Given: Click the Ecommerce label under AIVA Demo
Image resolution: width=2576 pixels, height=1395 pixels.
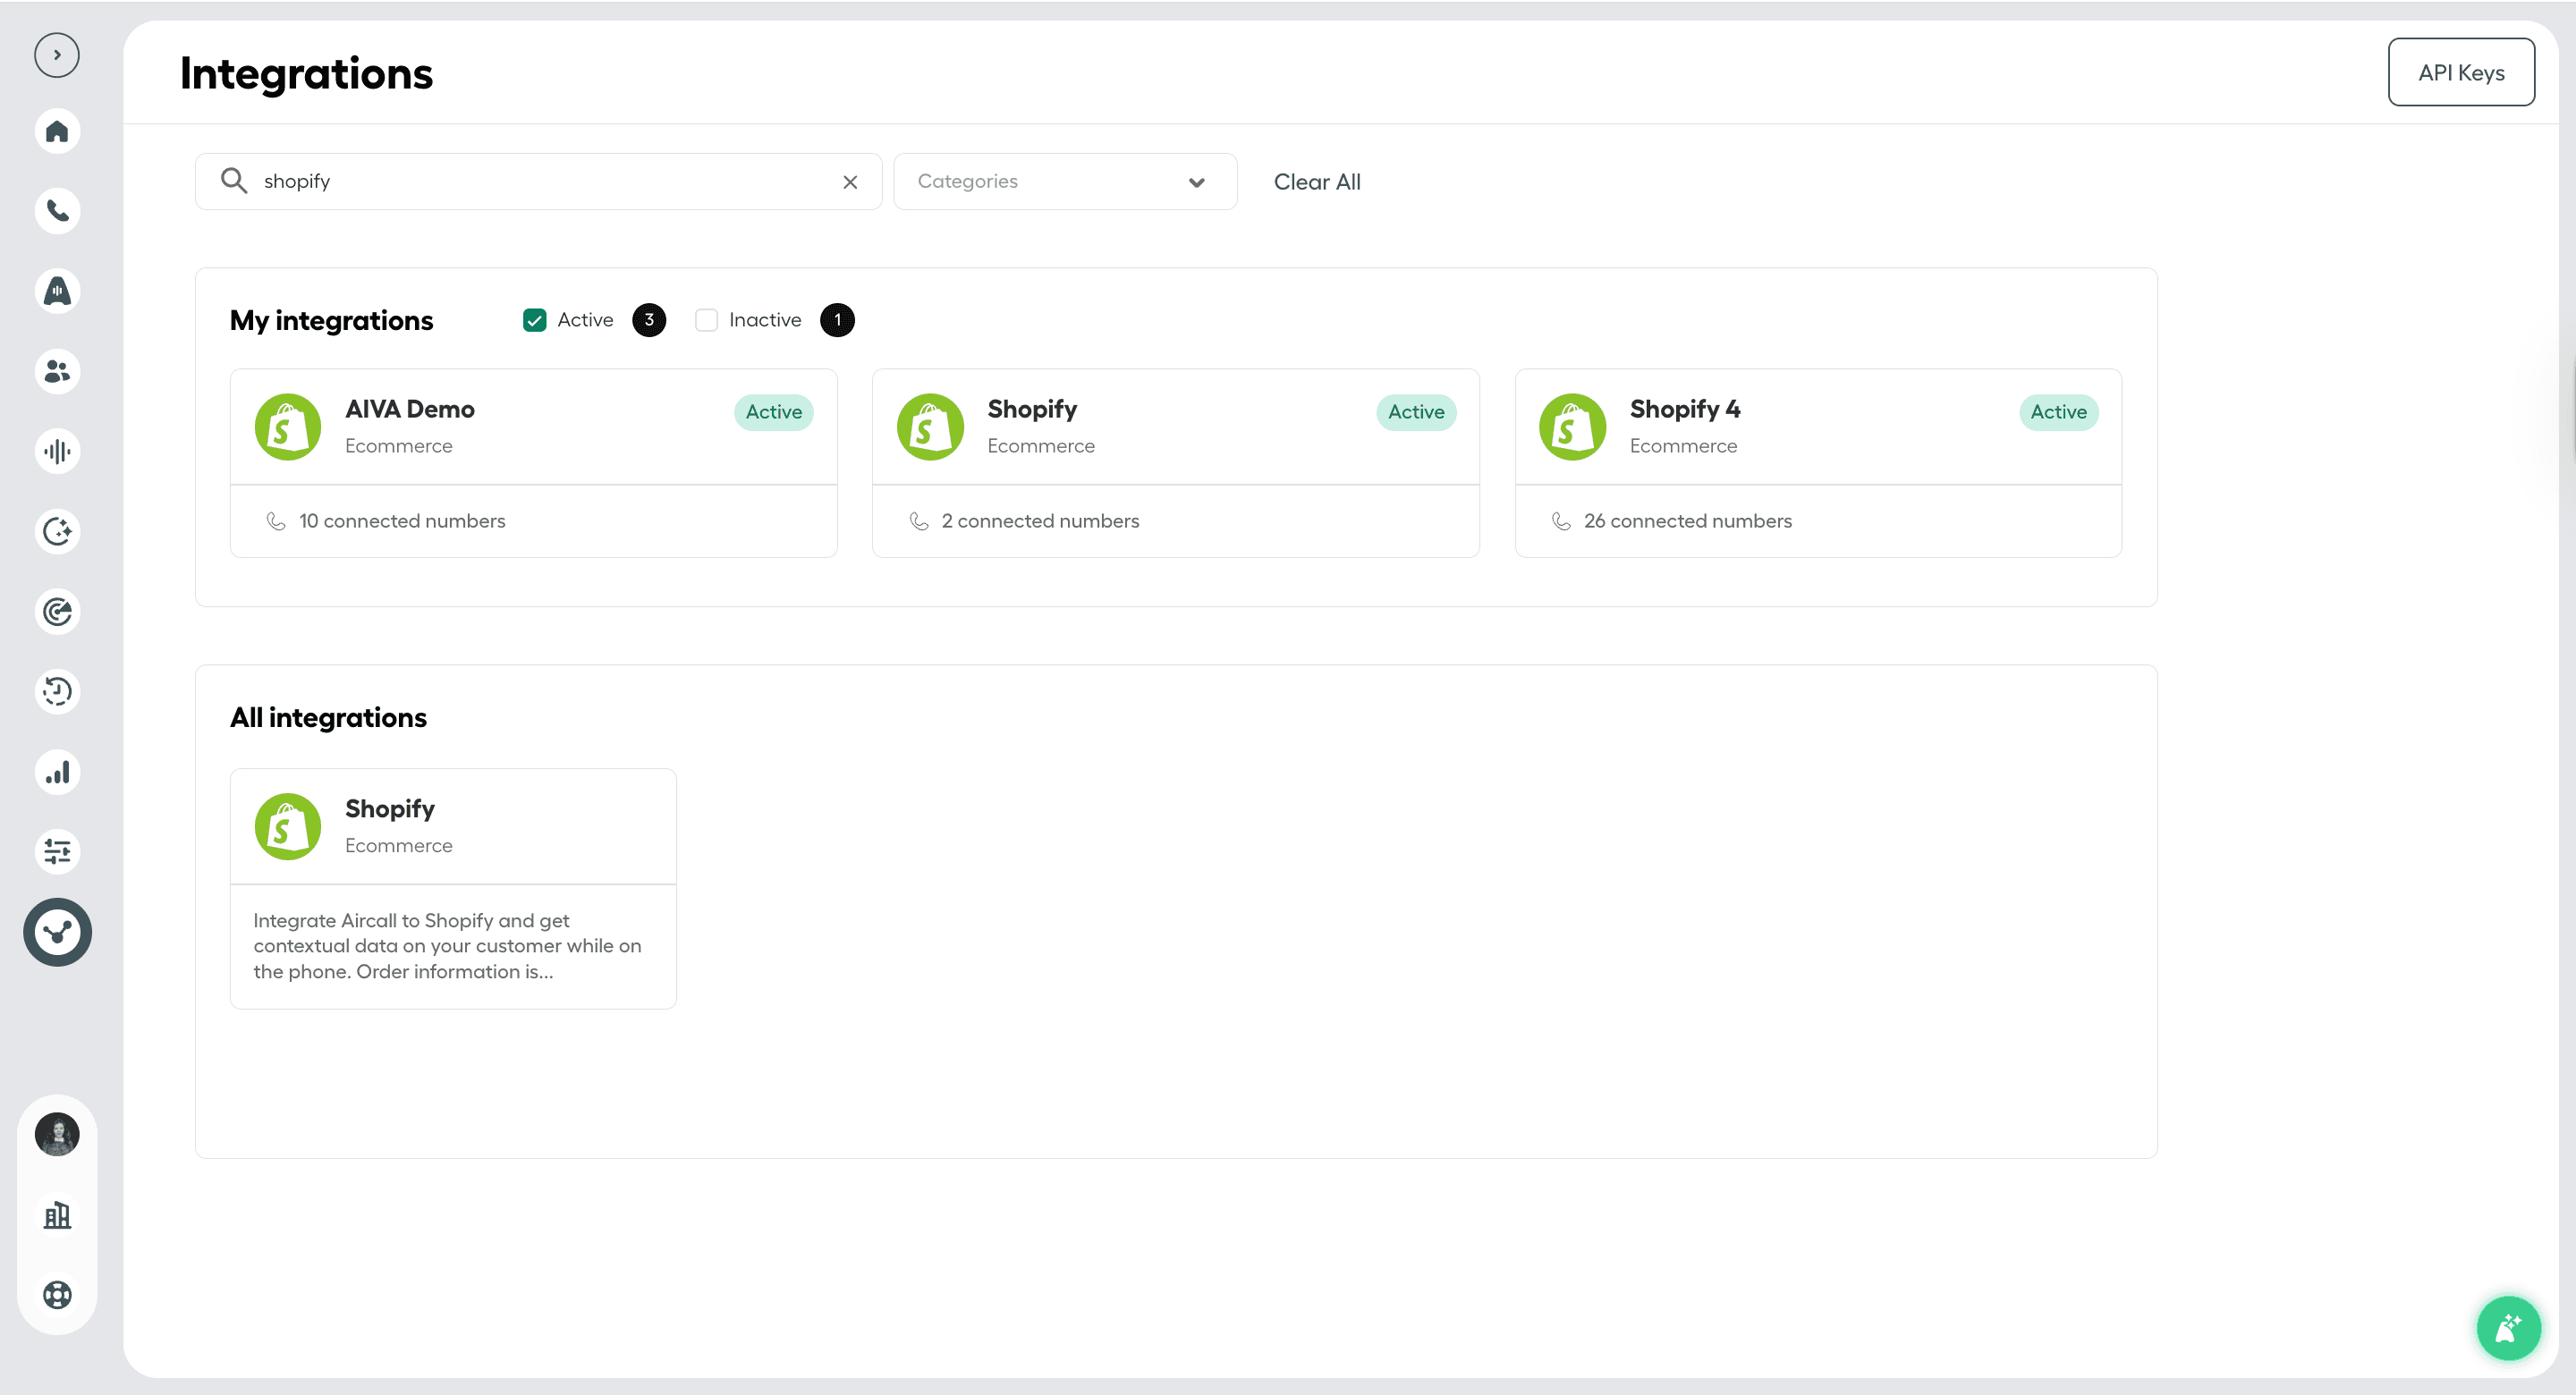Looking at the screenshot, I should pos(398,446).
